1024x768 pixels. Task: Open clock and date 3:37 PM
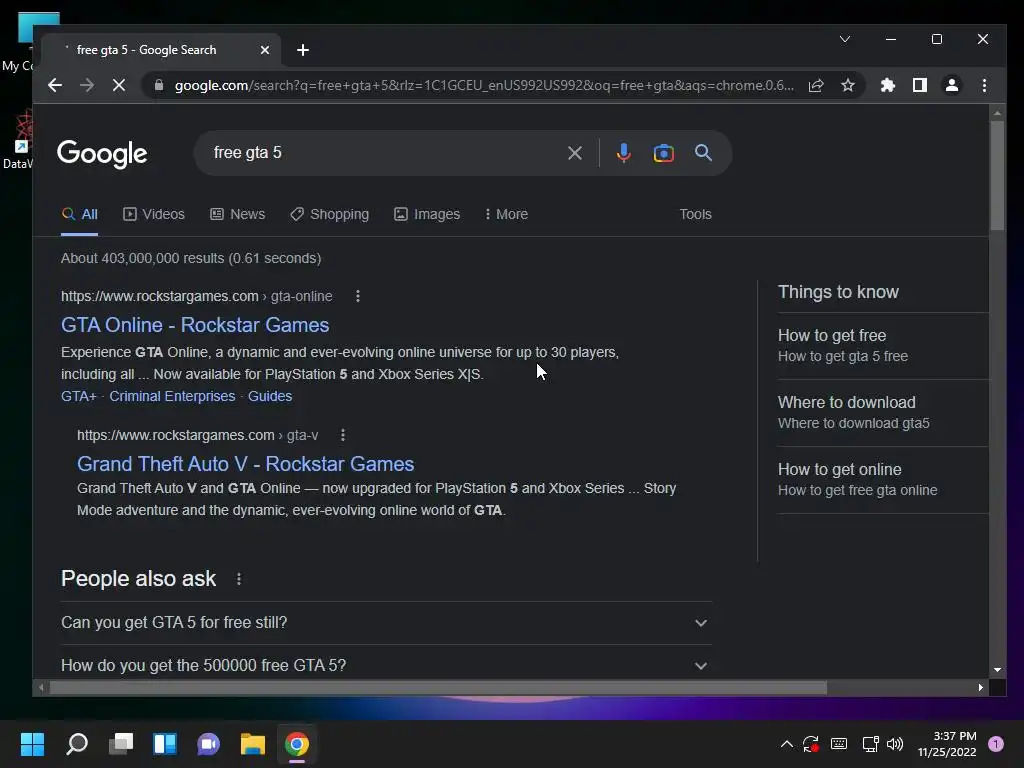click(947, 744)
